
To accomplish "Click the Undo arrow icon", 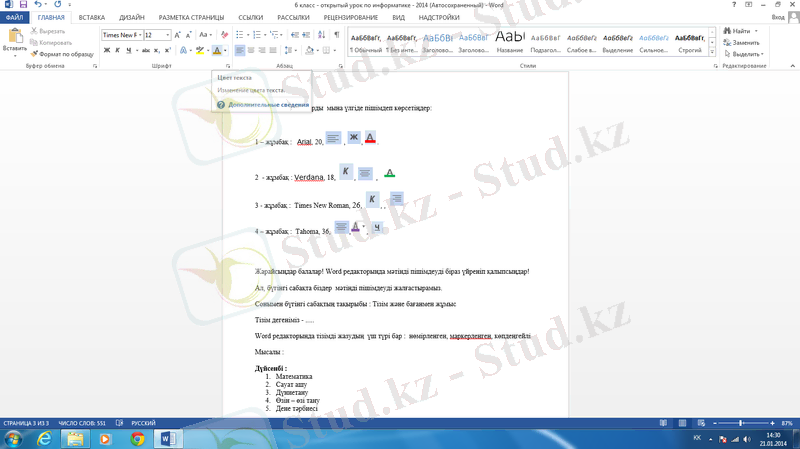I will click(37, 5).
